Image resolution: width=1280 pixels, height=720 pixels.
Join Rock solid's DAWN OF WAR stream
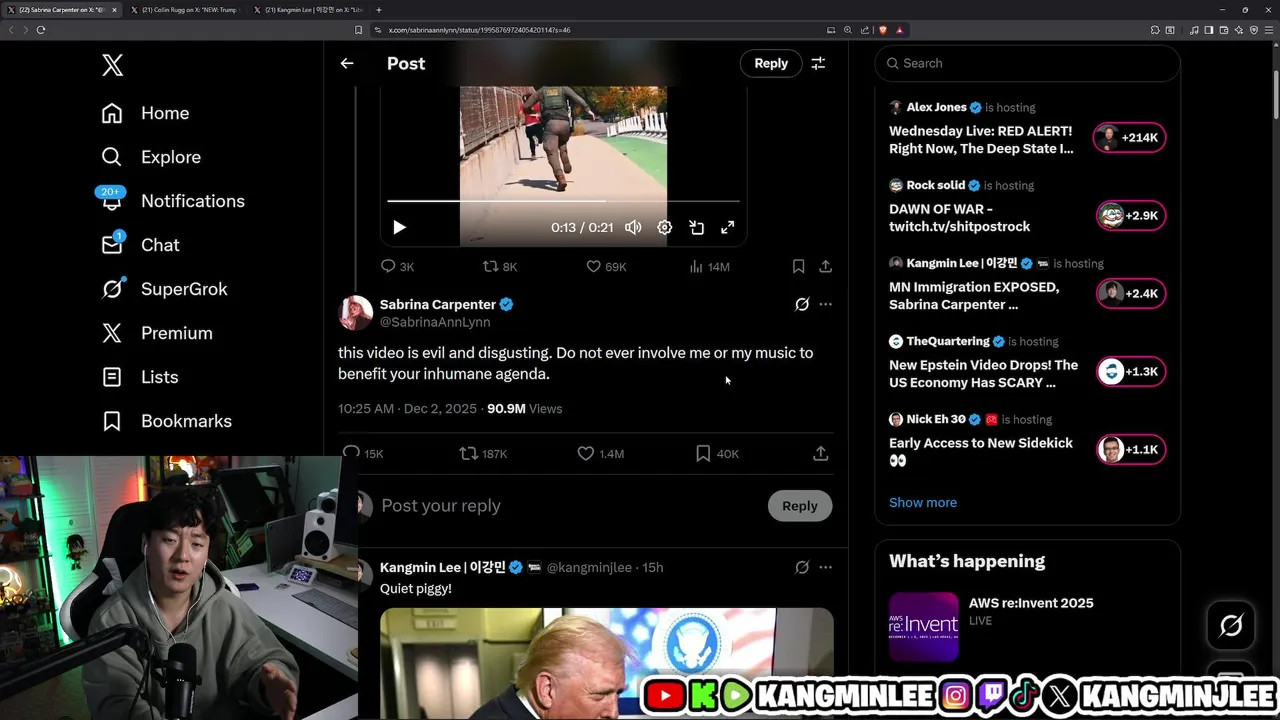[1130, 216]
